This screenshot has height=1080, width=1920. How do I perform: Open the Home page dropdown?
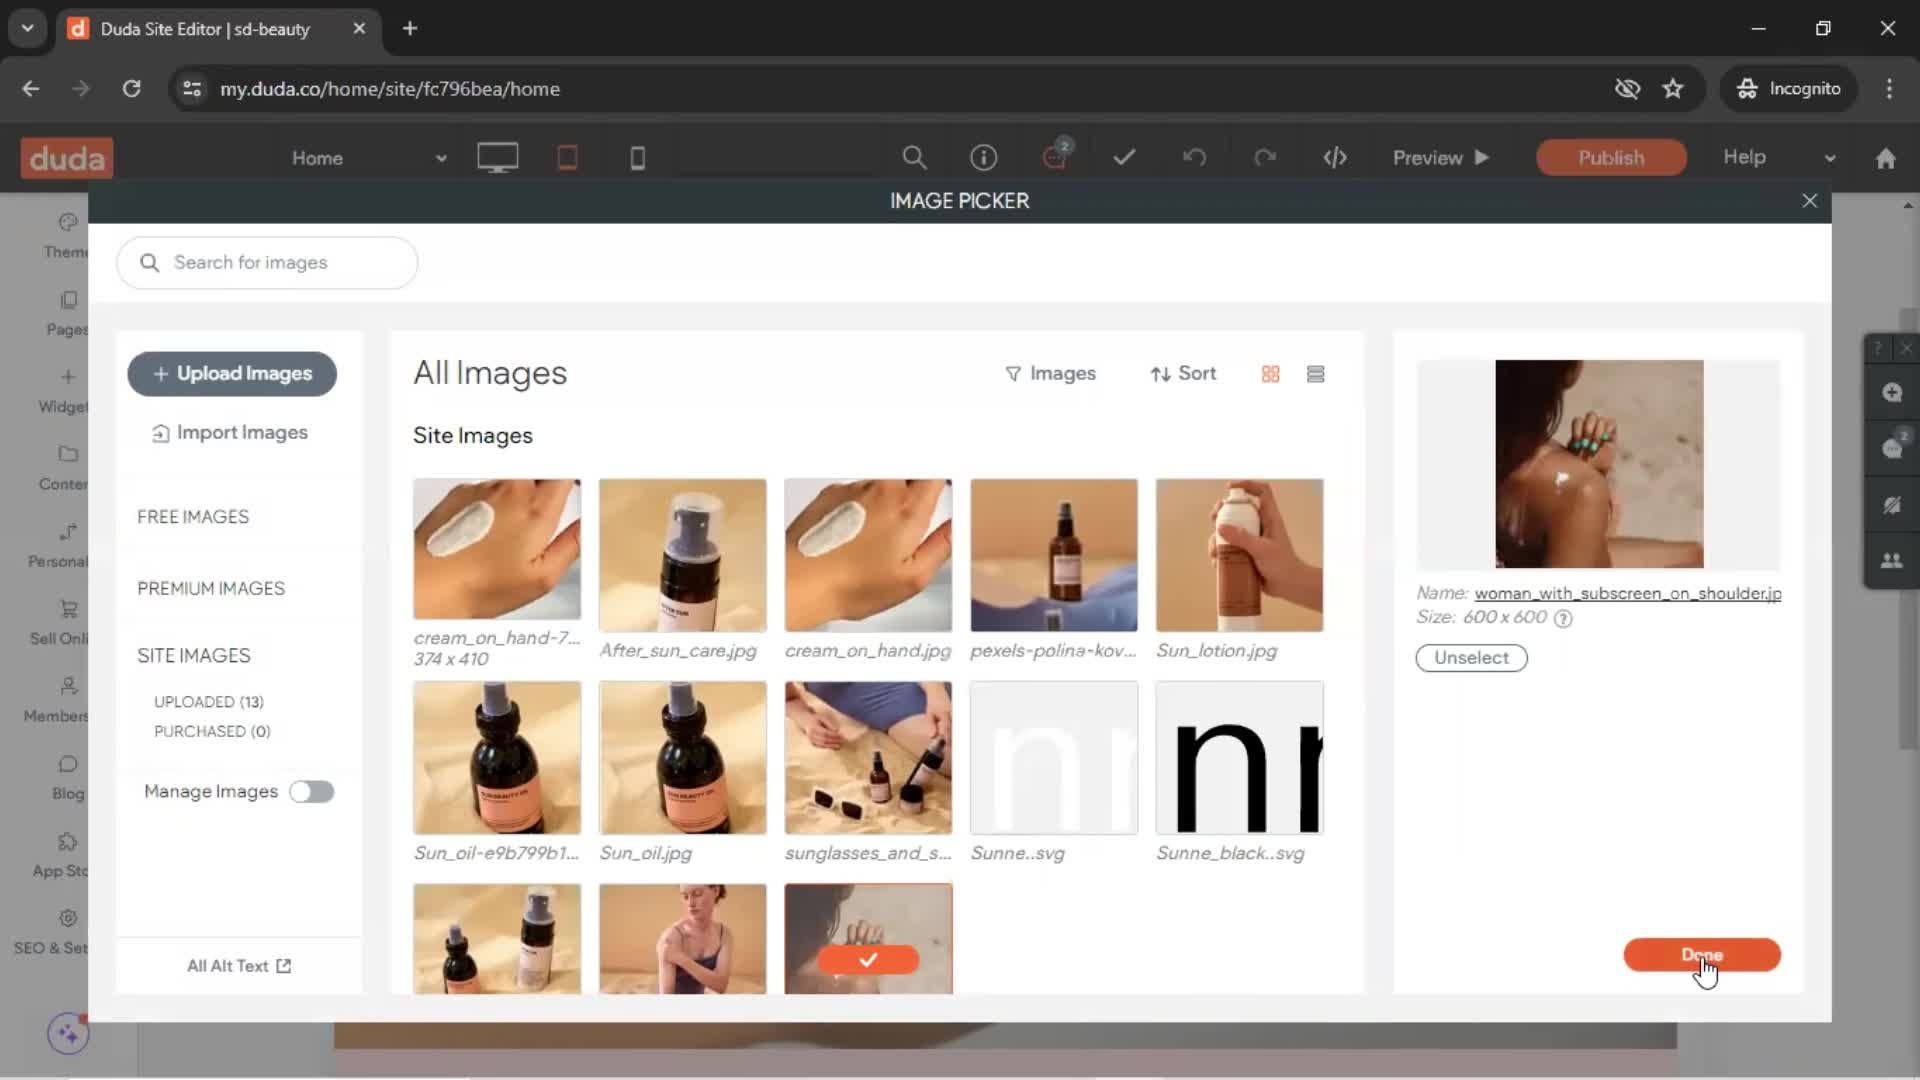(x=368, y=158)
